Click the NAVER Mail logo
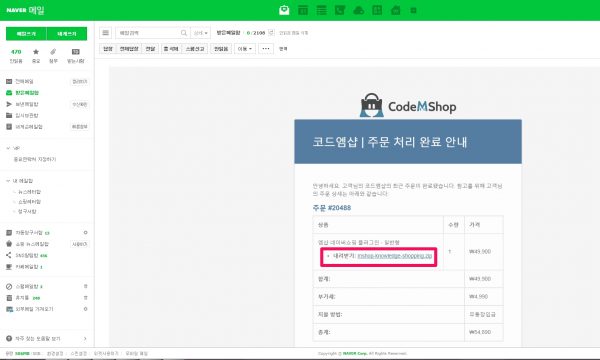This screenshot has width=600, height=360. (25, 10)
